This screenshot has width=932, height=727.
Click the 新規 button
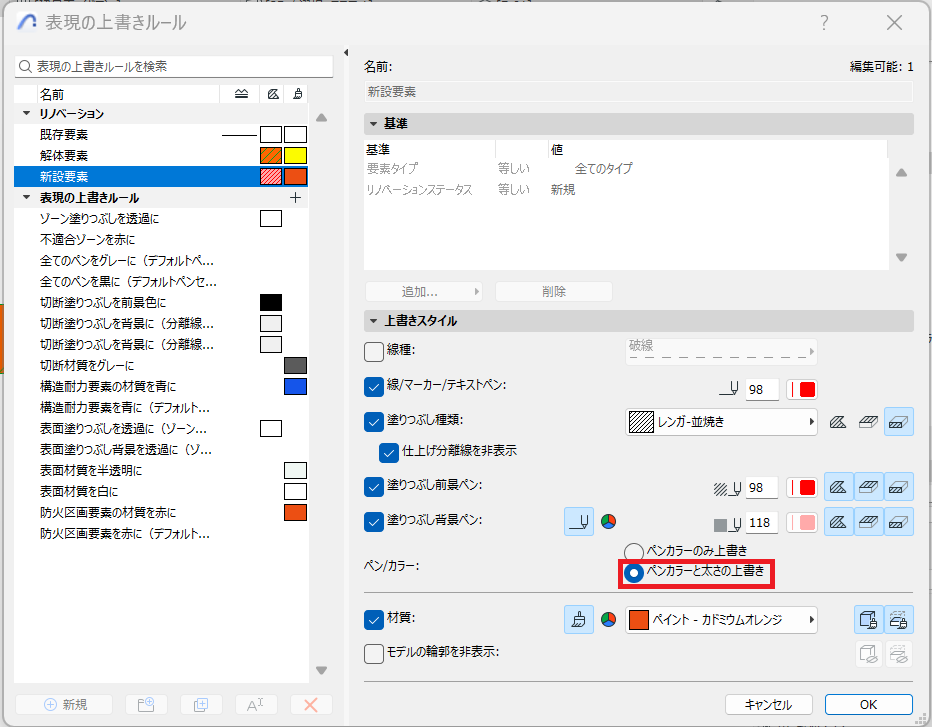[x=64, y=704]
